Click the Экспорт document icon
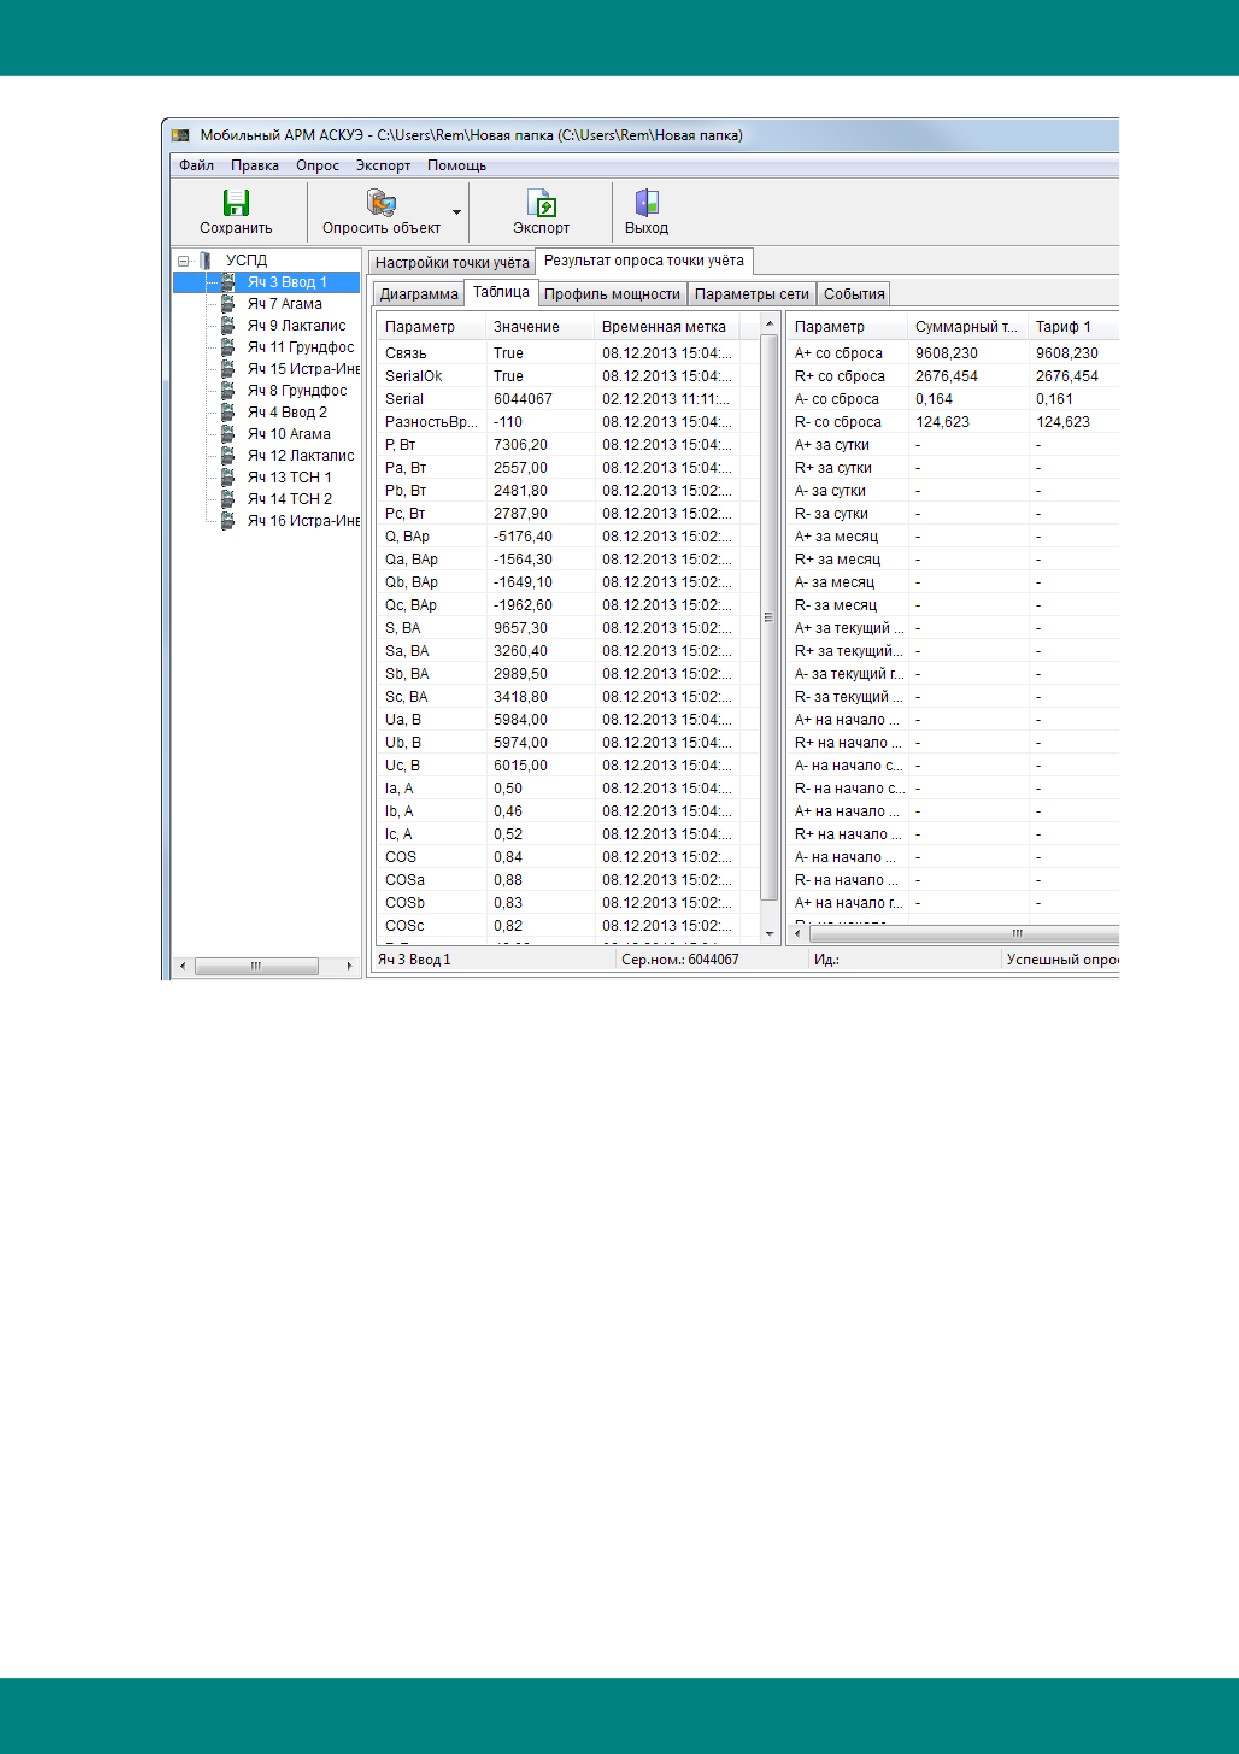Viewport: 1239px width, 1754px height. (x=541, y=203)
